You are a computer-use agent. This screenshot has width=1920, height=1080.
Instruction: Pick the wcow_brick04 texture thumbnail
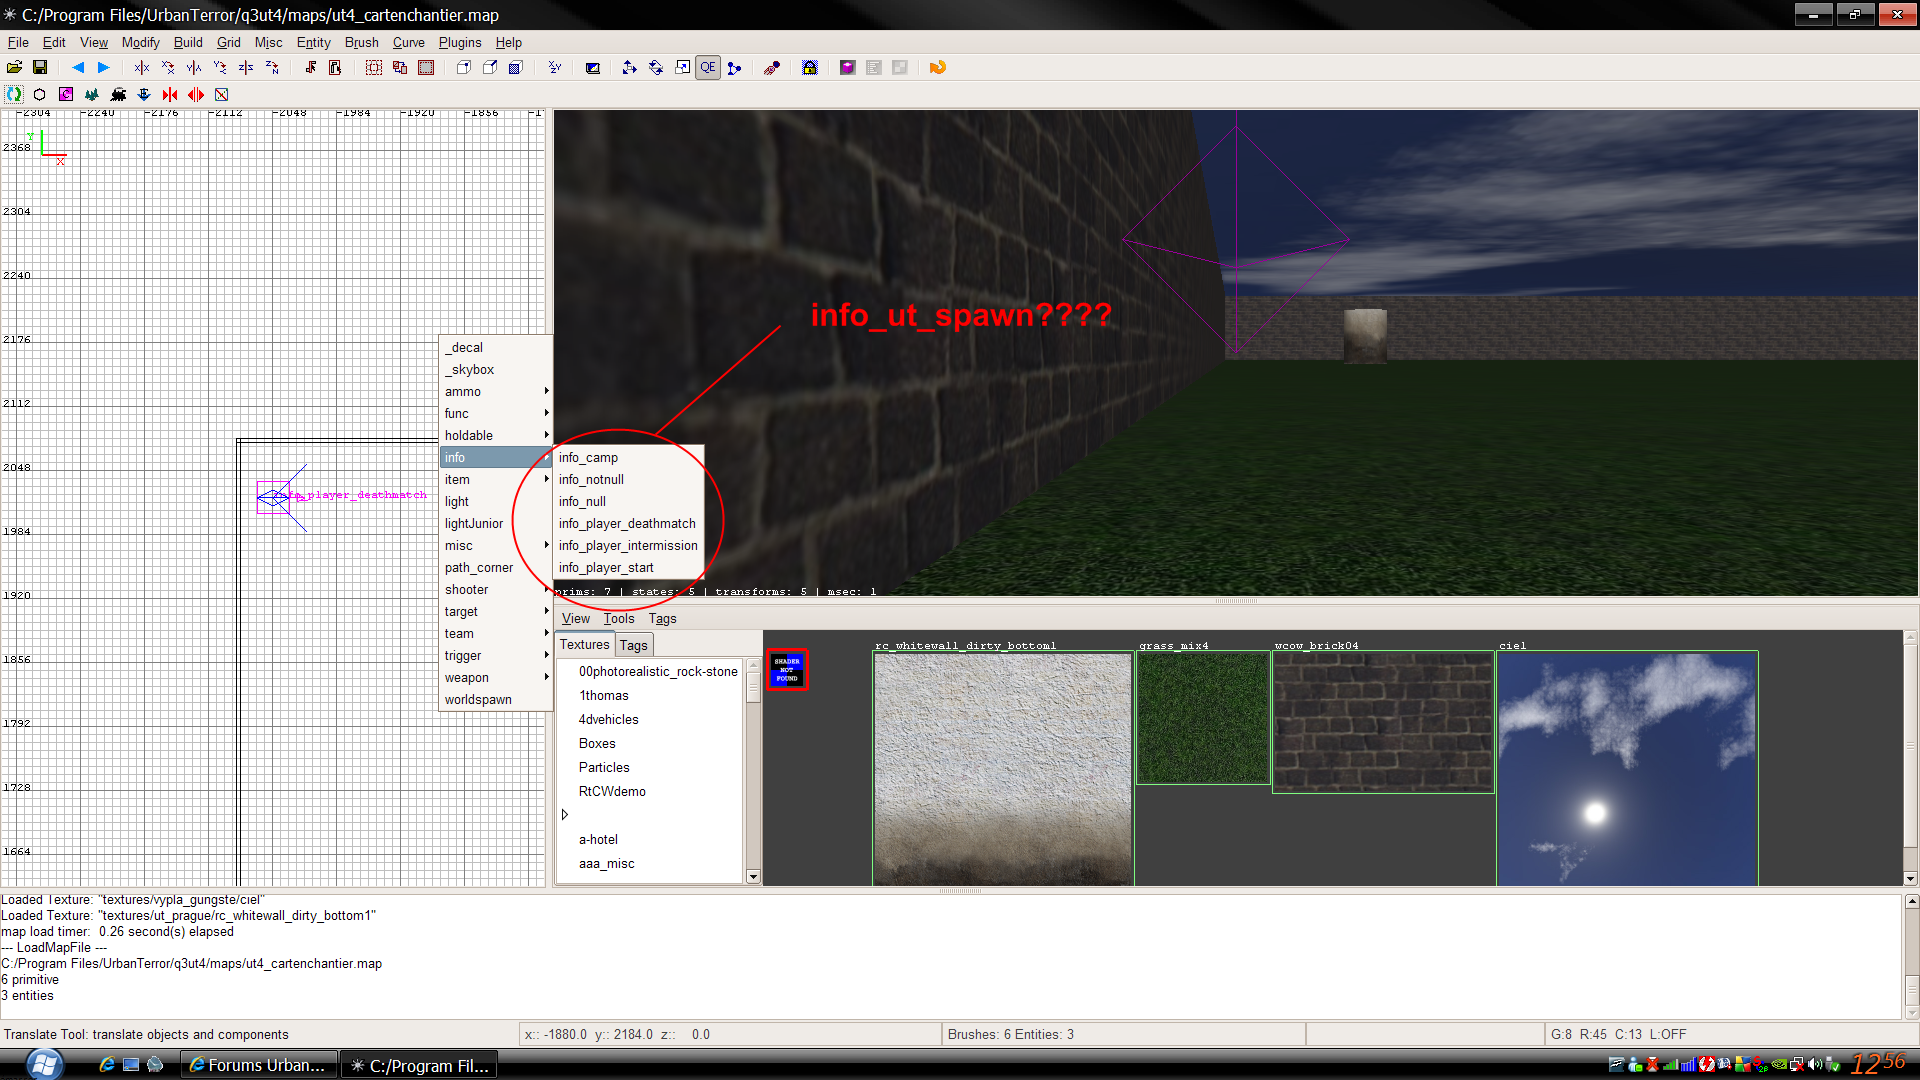point(1383,722)
